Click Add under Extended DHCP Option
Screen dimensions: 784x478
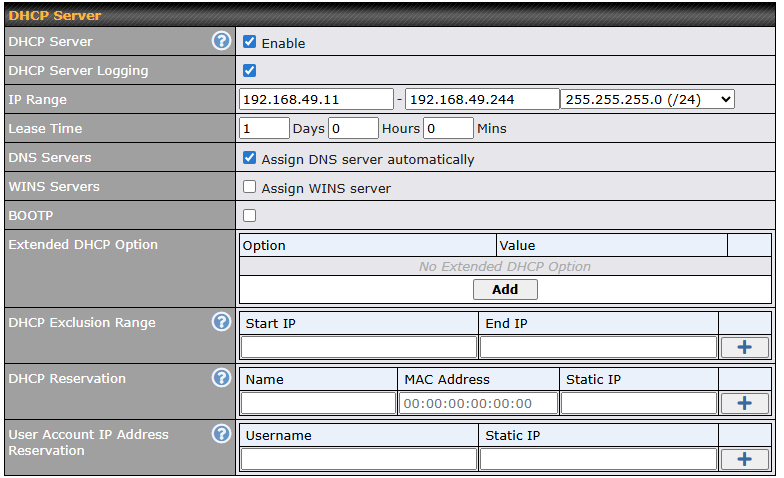(x=505, y=289)
